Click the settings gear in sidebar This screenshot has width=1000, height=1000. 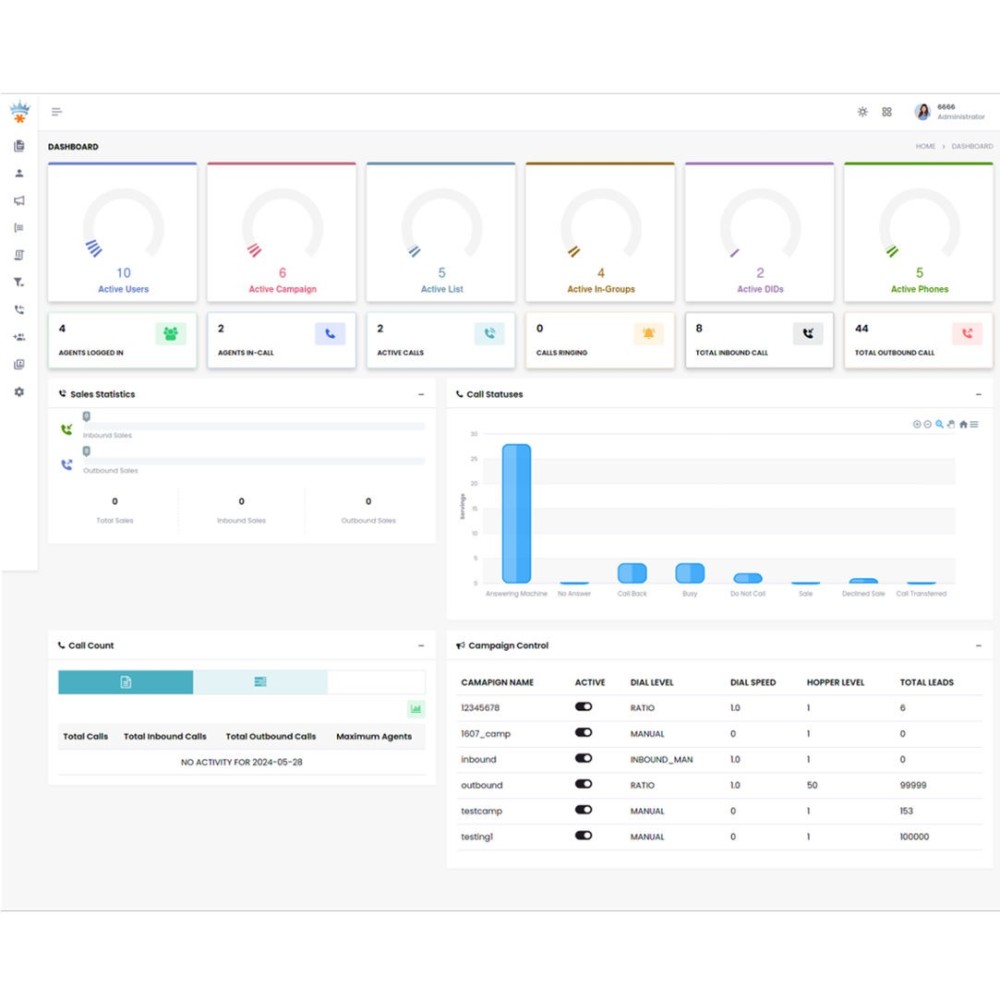[19, 392]
